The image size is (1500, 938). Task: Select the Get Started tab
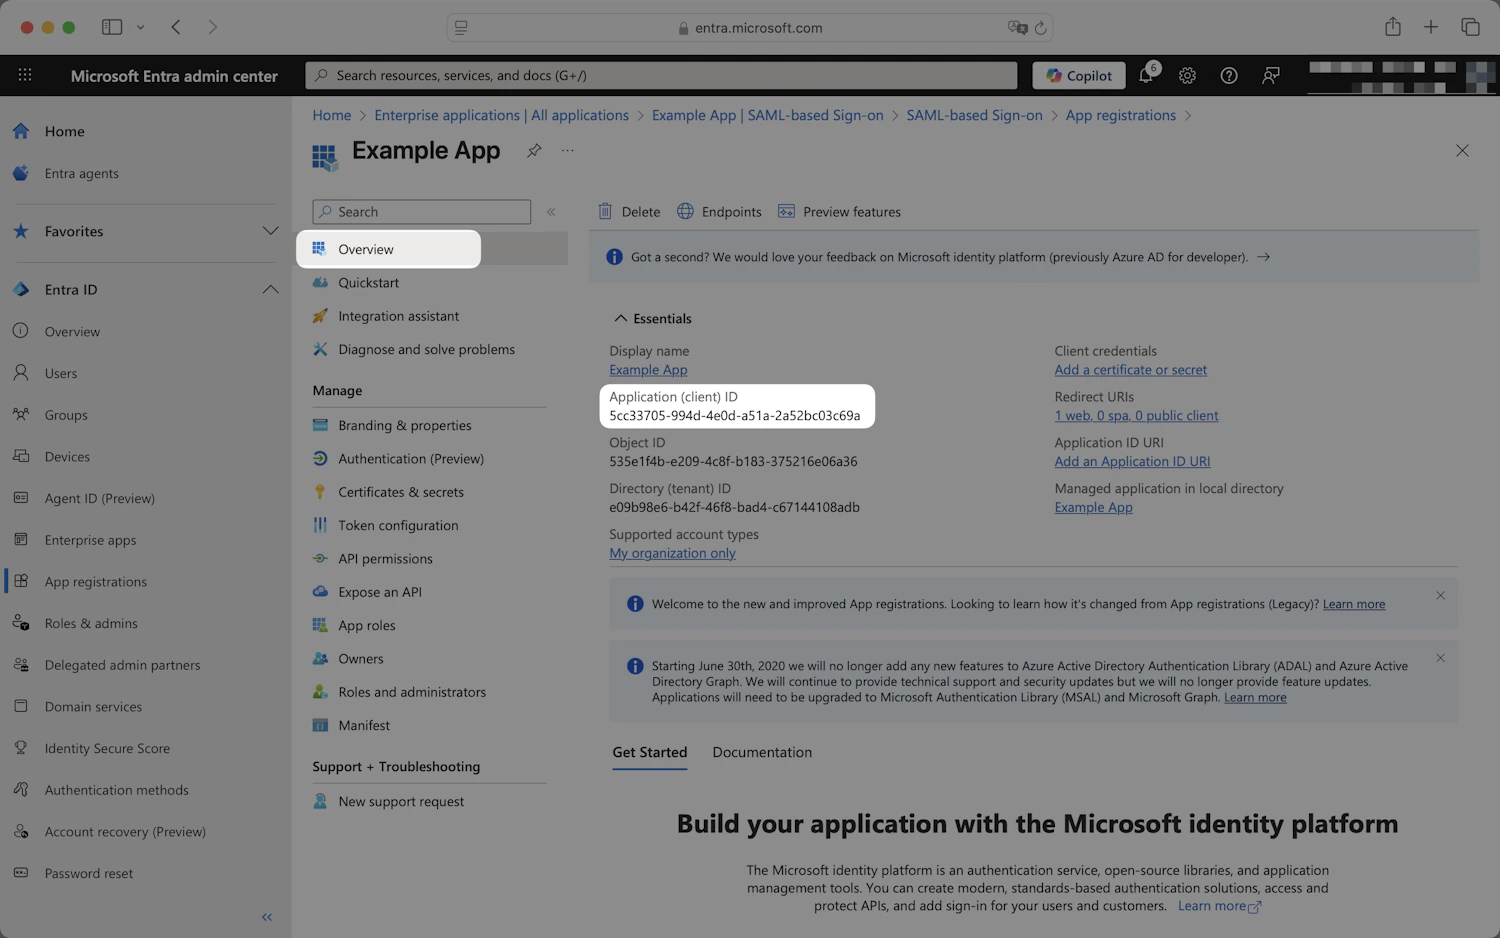(x=650, y=752)
